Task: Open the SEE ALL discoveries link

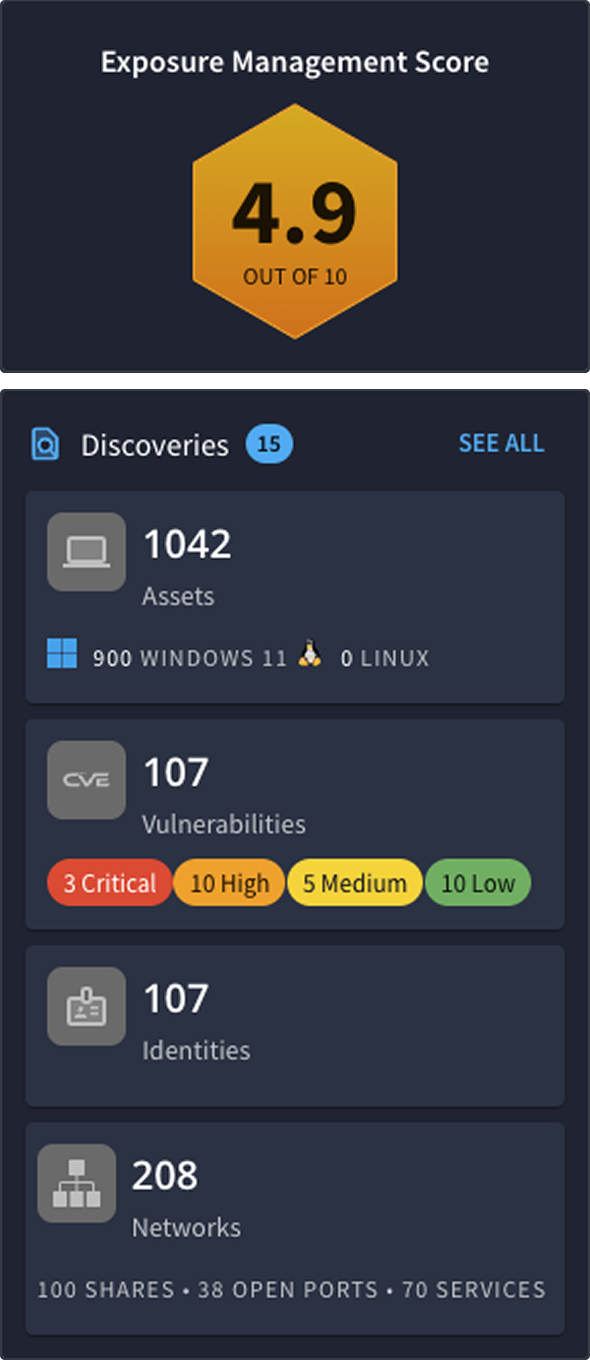Action: pos(501,443)
